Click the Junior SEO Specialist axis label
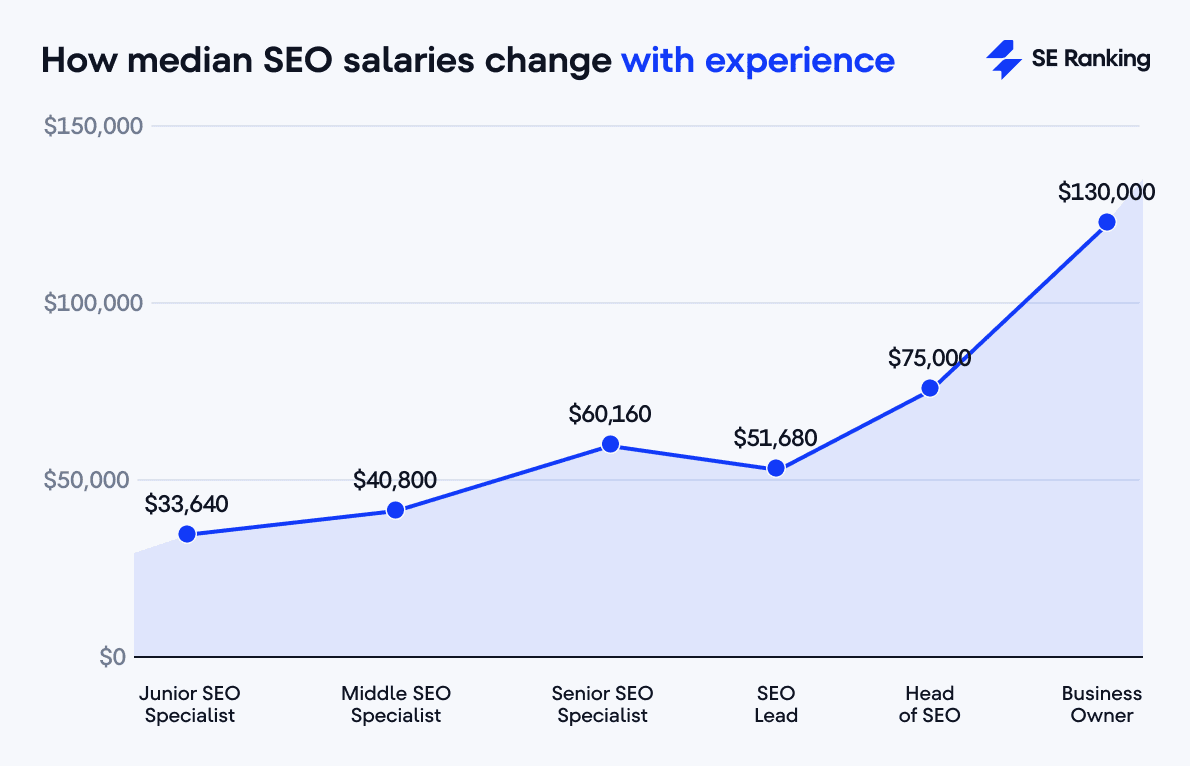This screenshot has width=1190, height=766. [x=190, y=704]
